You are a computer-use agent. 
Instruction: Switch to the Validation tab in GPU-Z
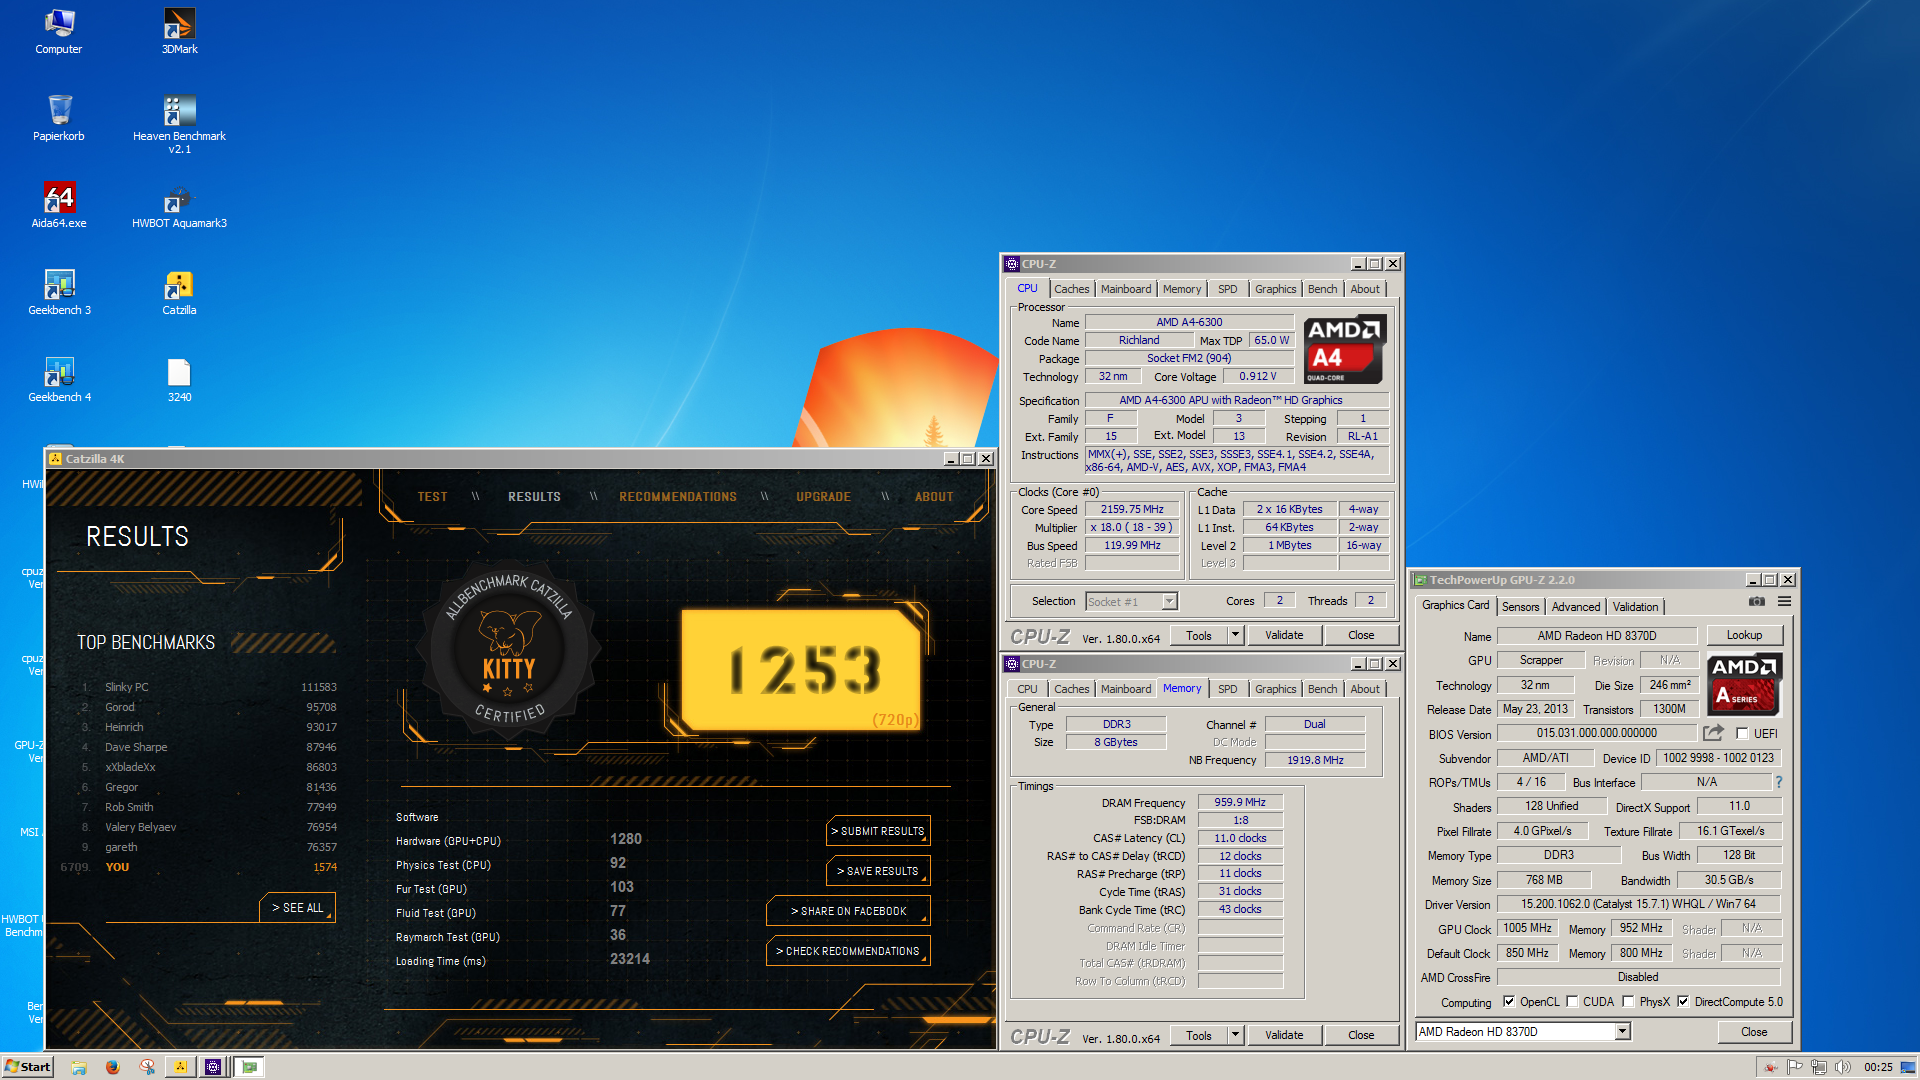[x=1635, y=607]
